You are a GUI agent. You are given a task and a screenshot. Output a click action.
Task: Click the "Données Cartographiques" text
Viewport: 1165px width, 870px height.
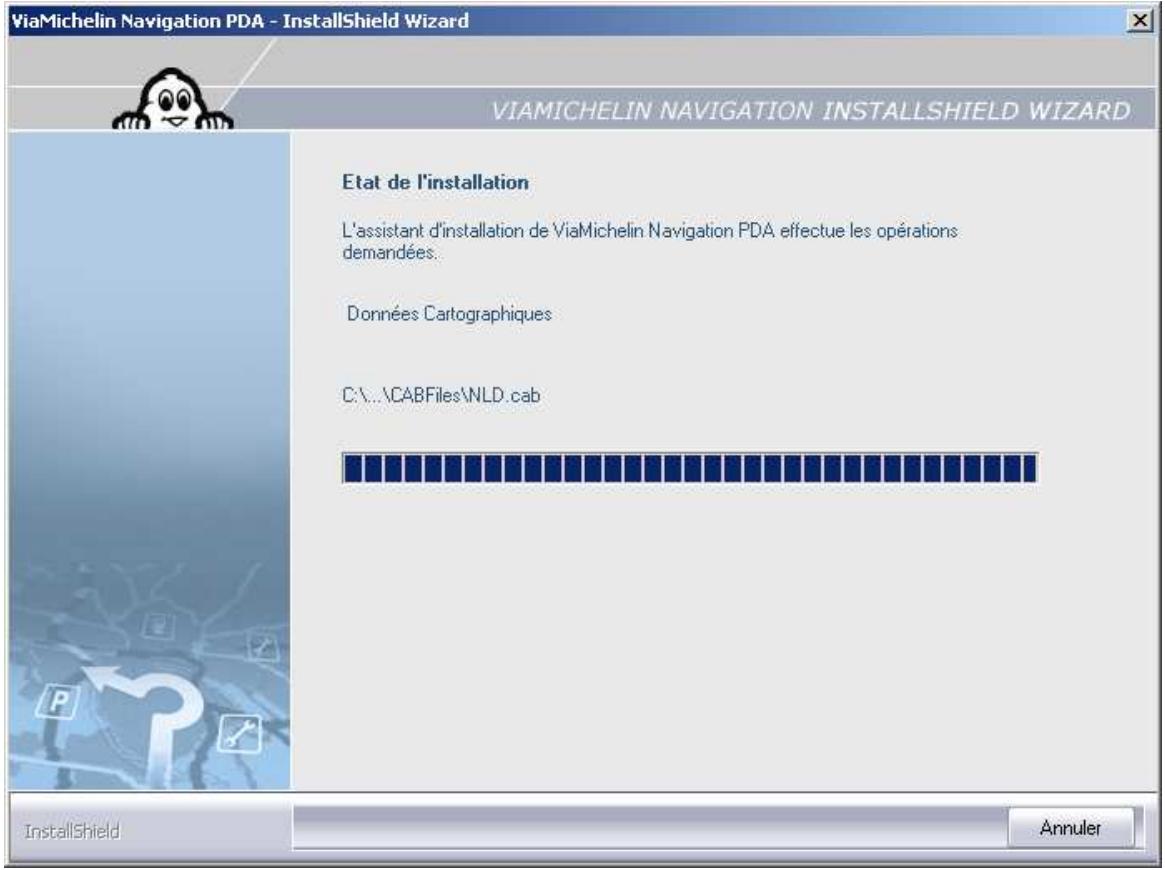(x=450, y=314)
